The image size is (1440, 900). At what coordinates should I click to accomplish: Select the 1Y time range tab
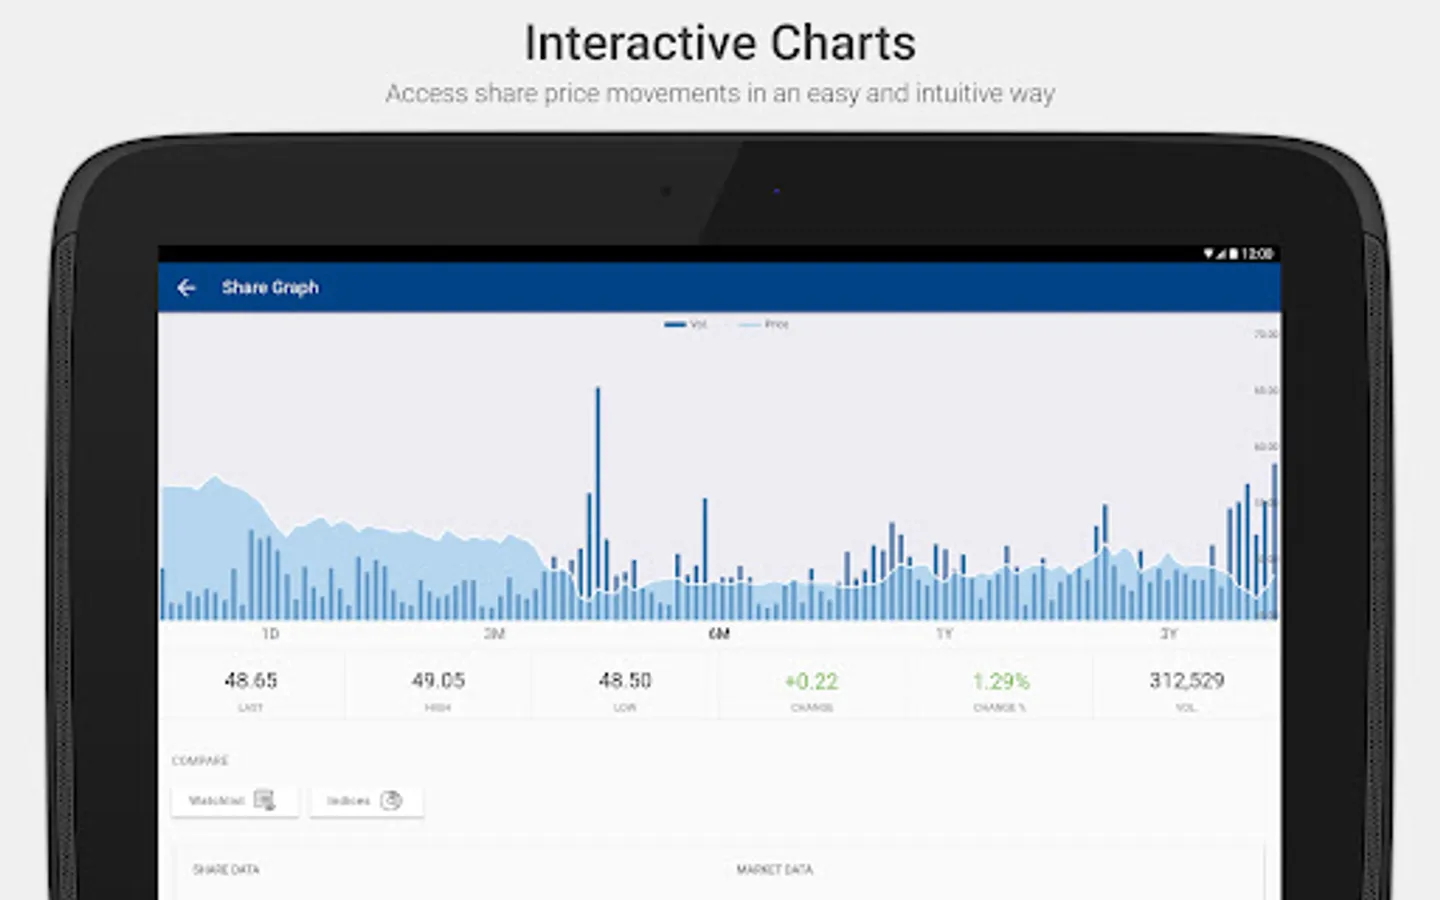944,634
